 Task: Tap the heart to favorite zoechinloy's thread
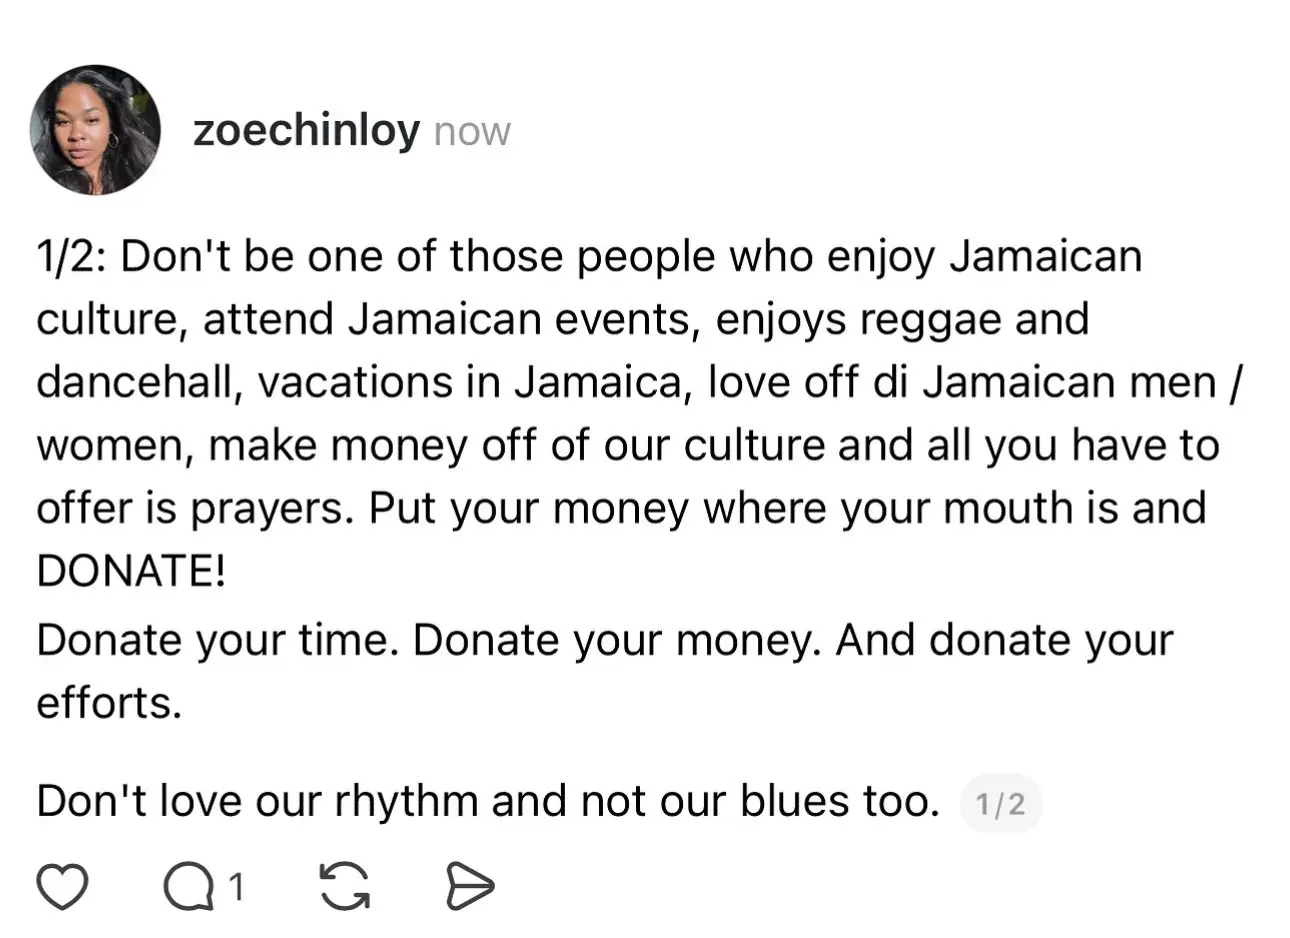click(x=63, y=884)
